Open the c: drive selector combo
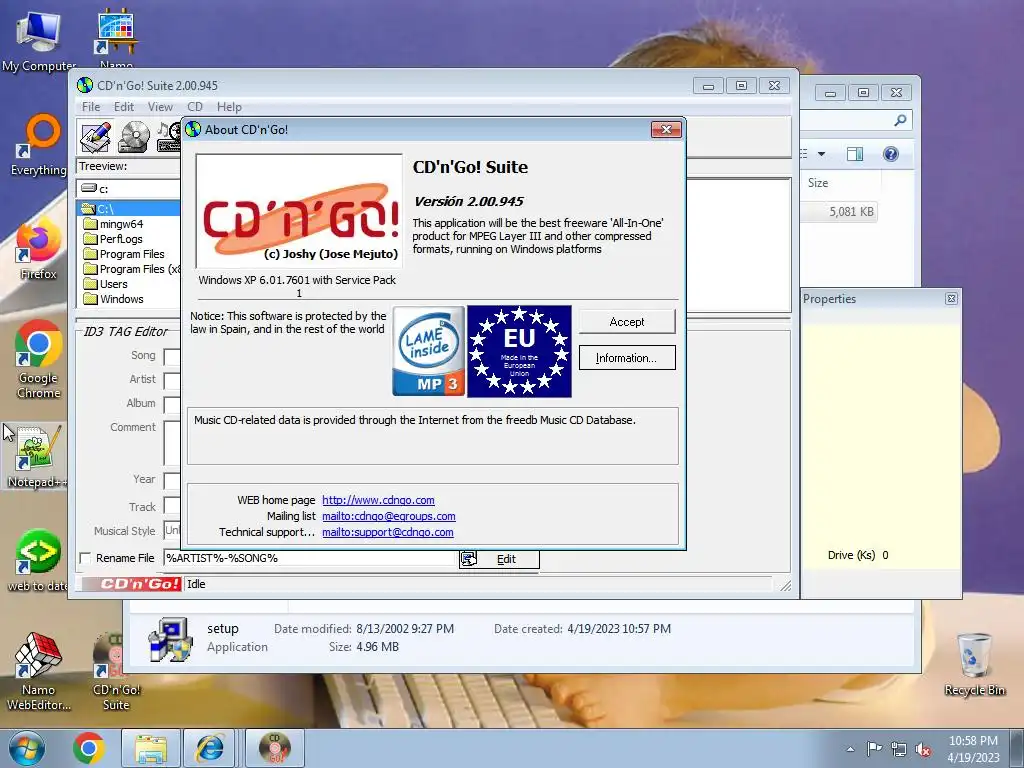 tap(129, 189)
